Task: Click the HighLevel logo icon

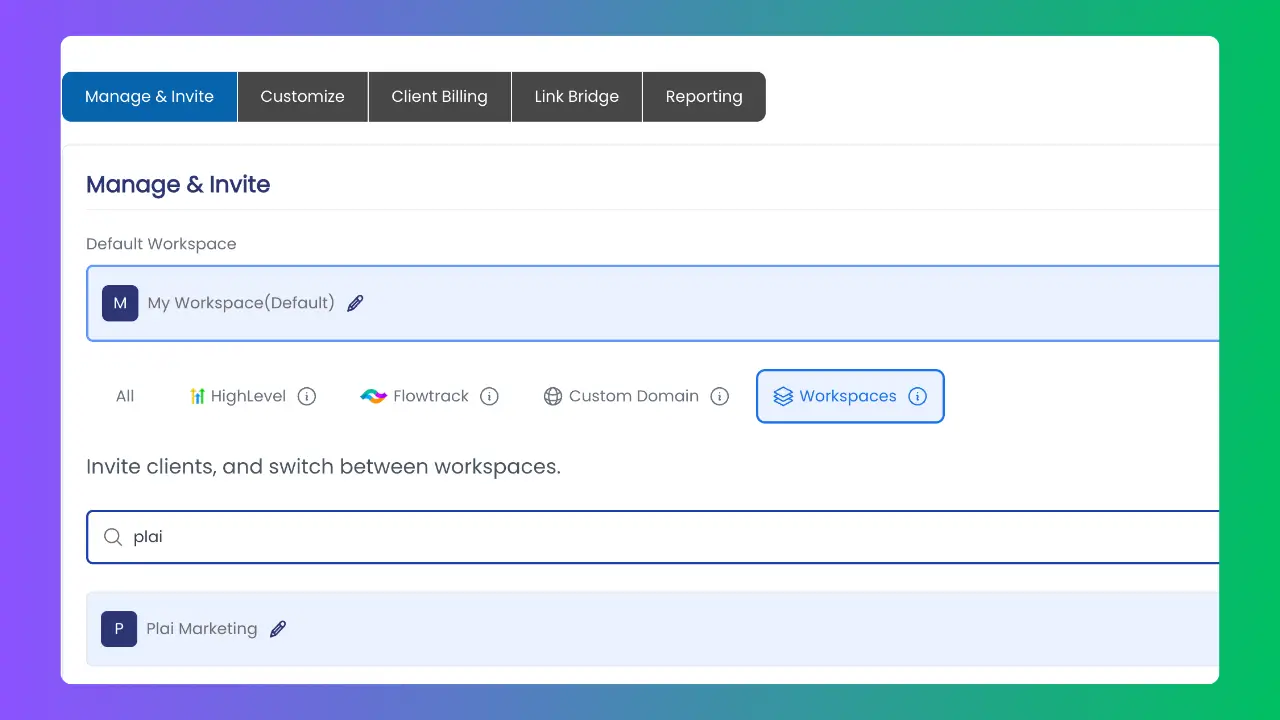Action: [197, 396]
